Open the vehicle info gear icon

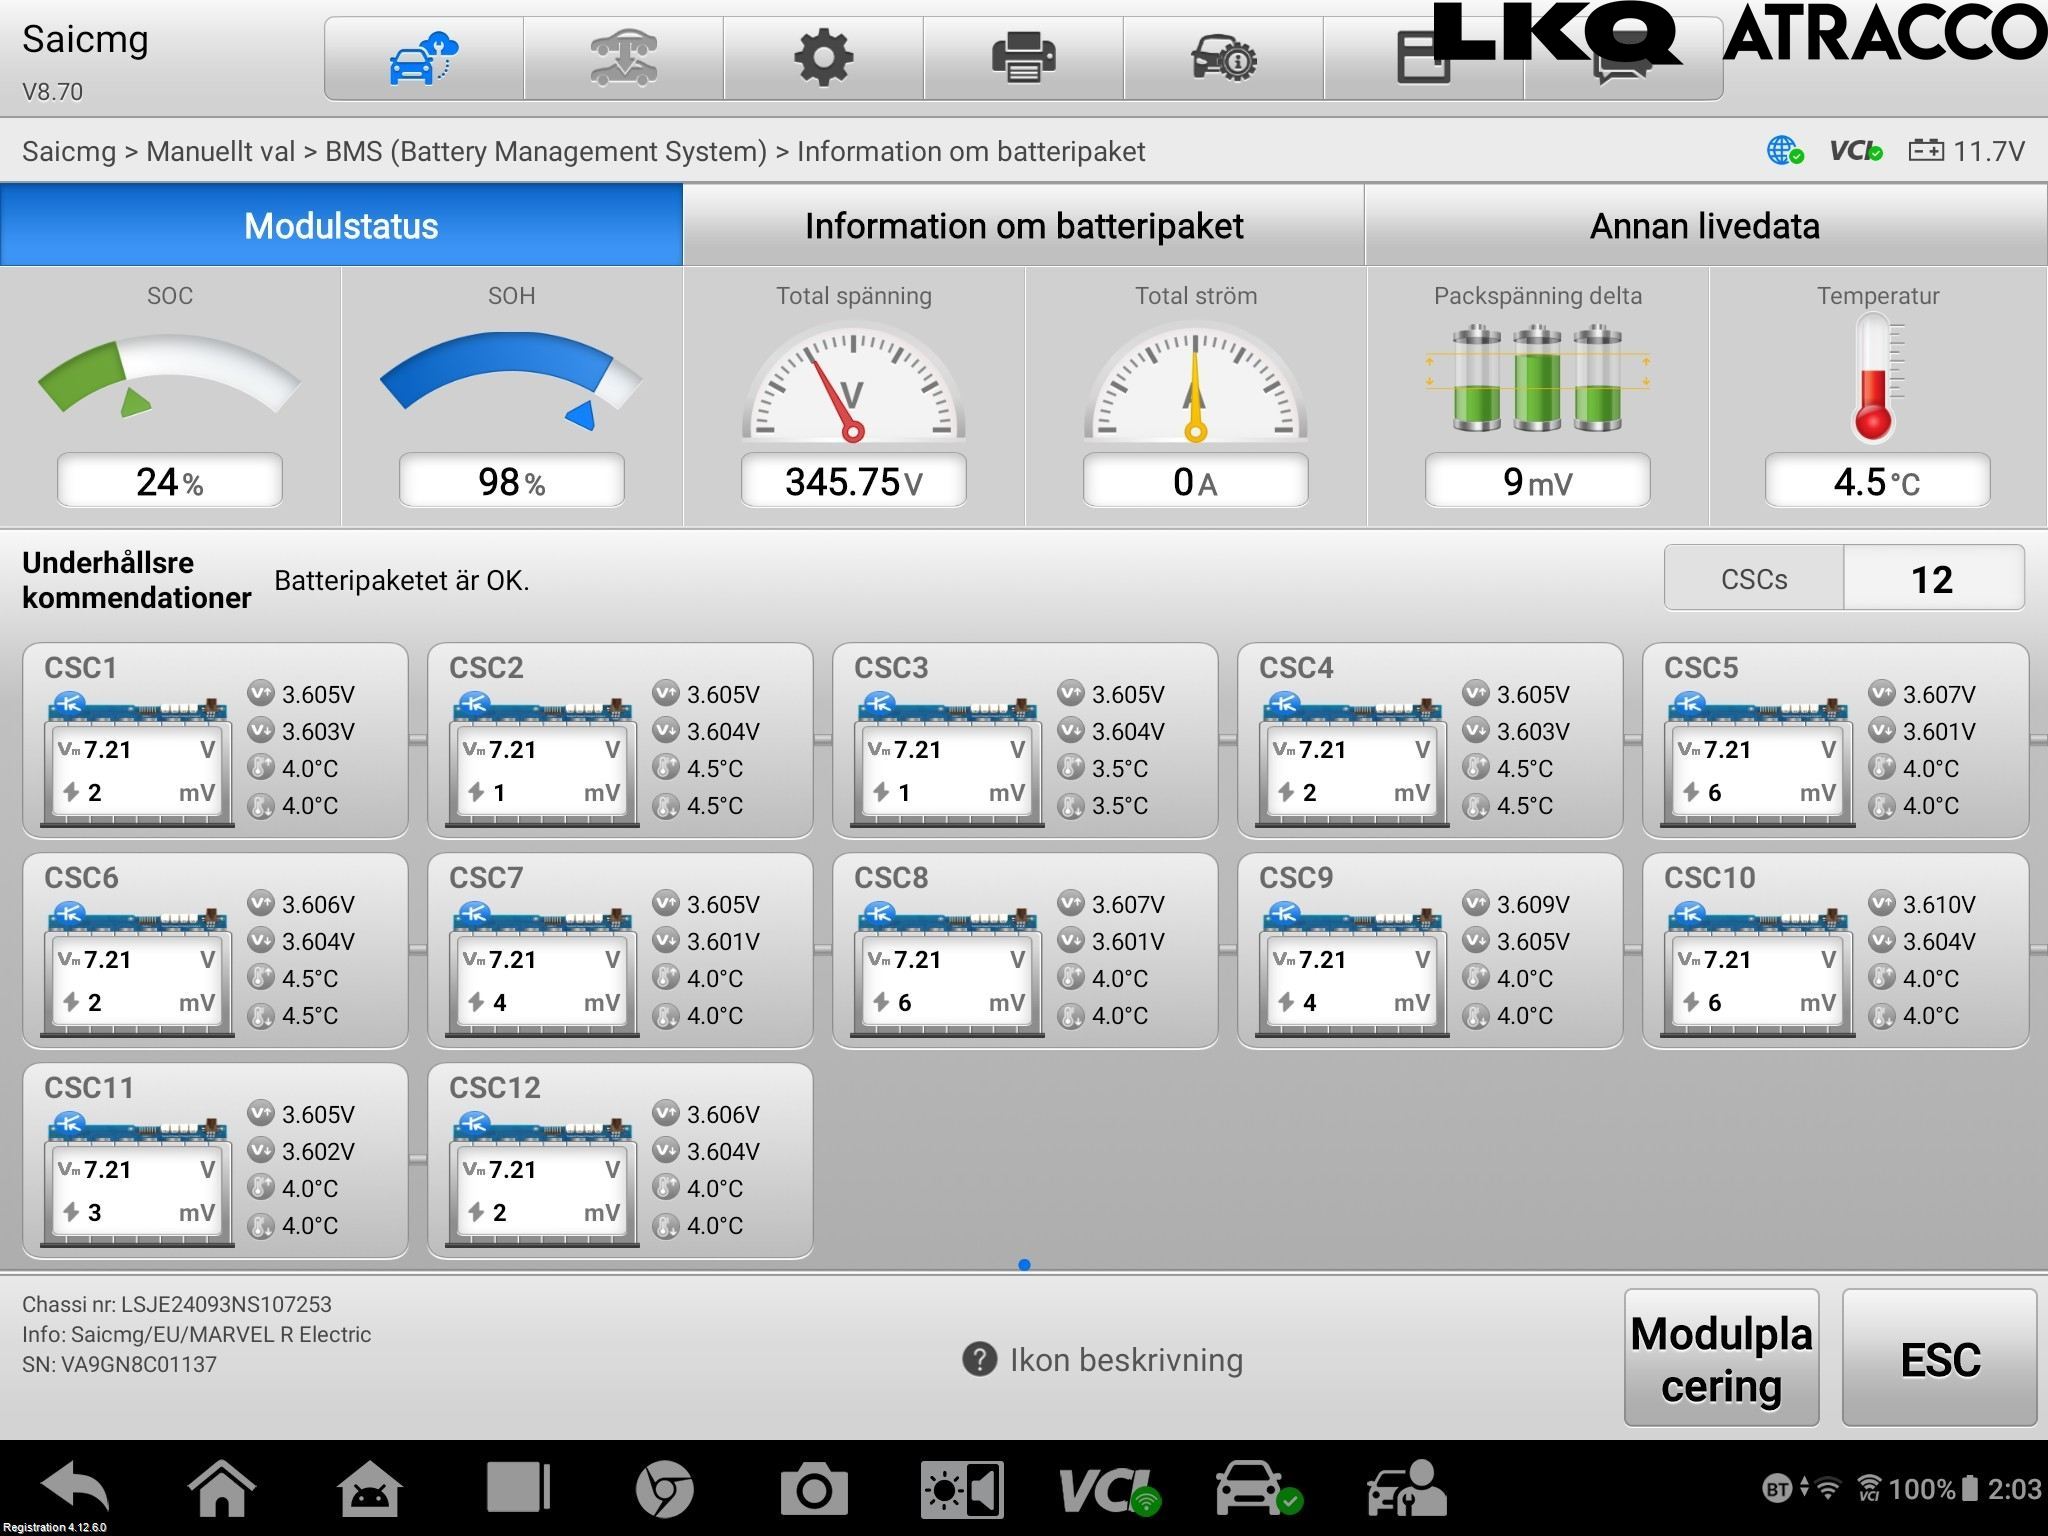(1223, 58)
